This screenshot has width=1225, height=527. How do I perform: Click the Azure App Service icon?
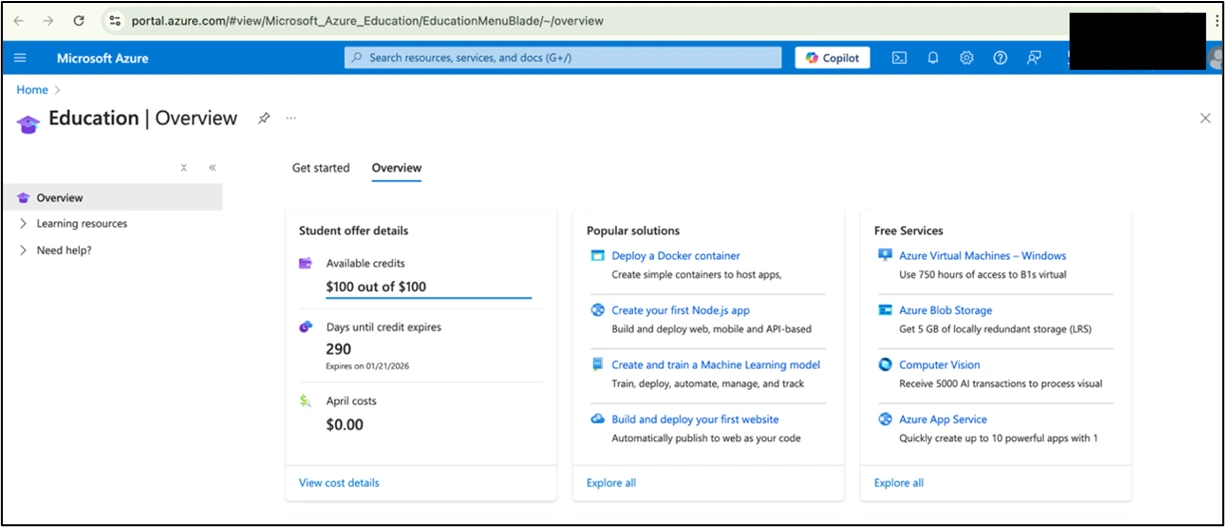pyautogui.click(x=885, y=420)
